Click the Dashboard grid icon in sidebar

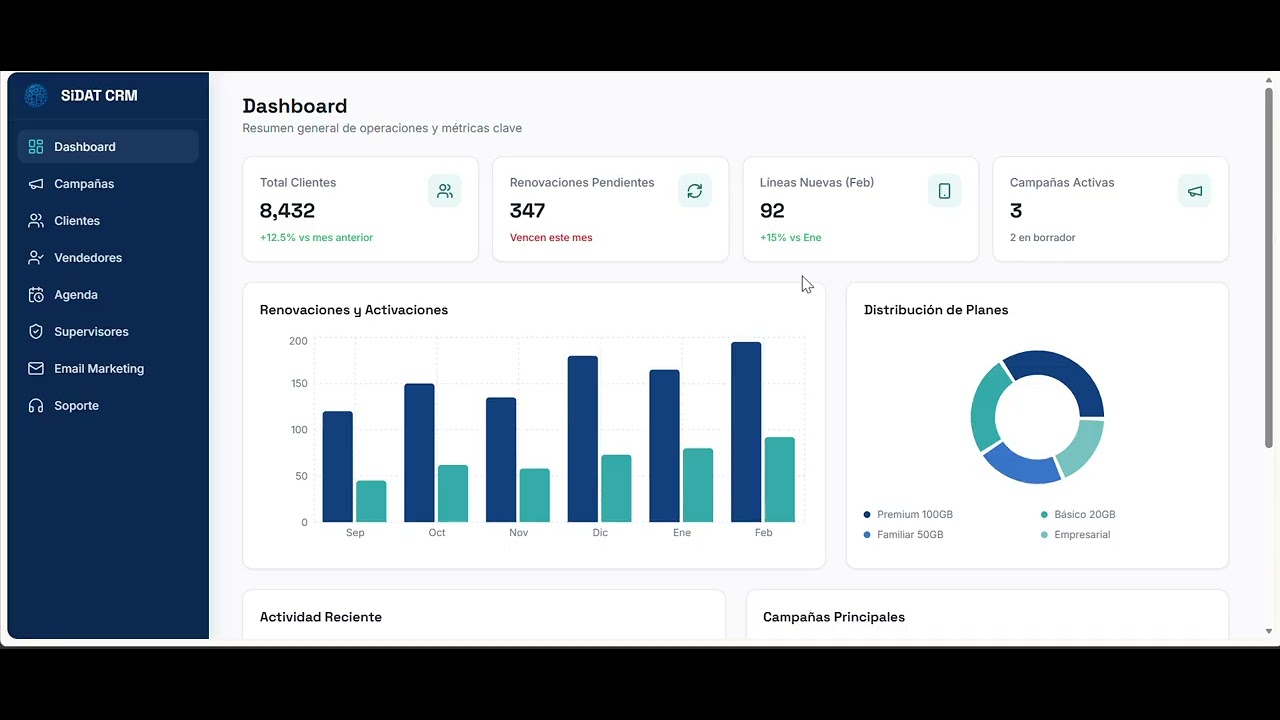coord(36,147)
